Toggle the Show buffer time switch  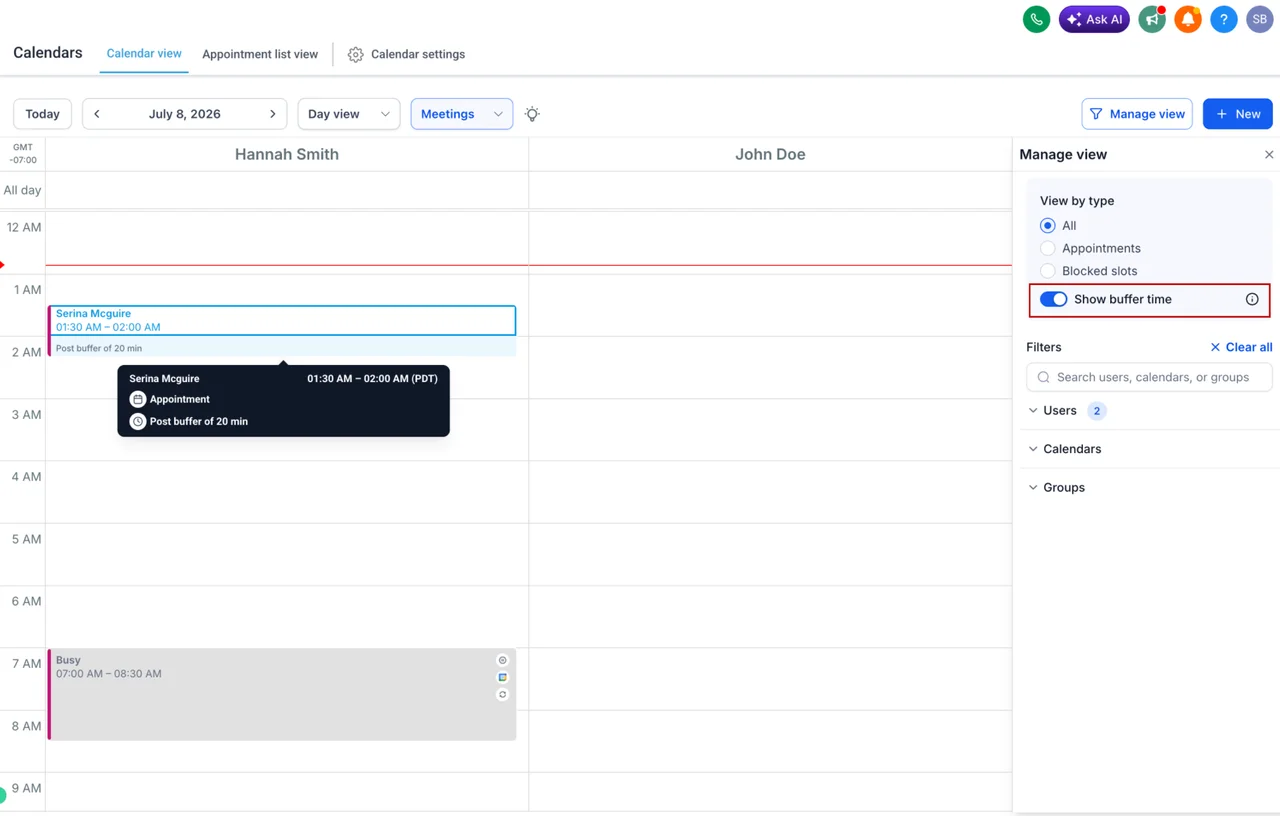pyautogui.click(x=1053, y=299)
